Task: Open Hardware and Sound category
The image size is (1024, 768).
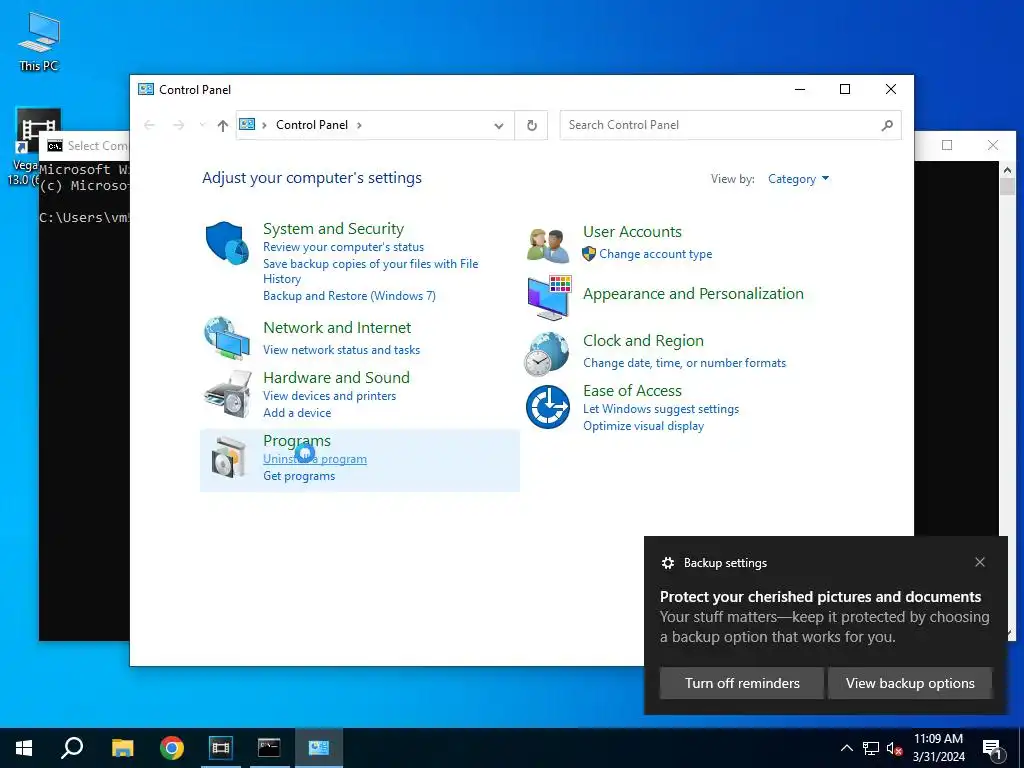Action: (336, 377)
